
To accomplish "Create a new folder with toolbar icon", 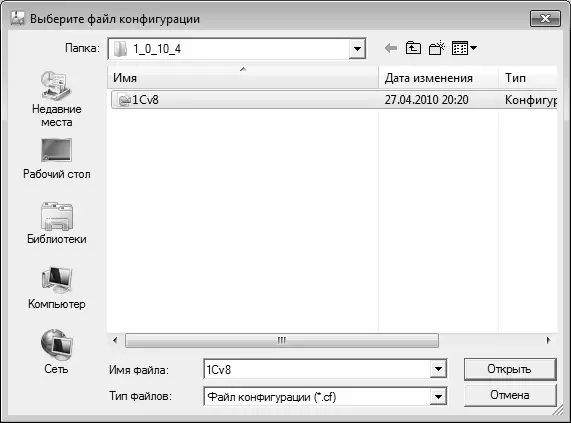I will point(437,48).
